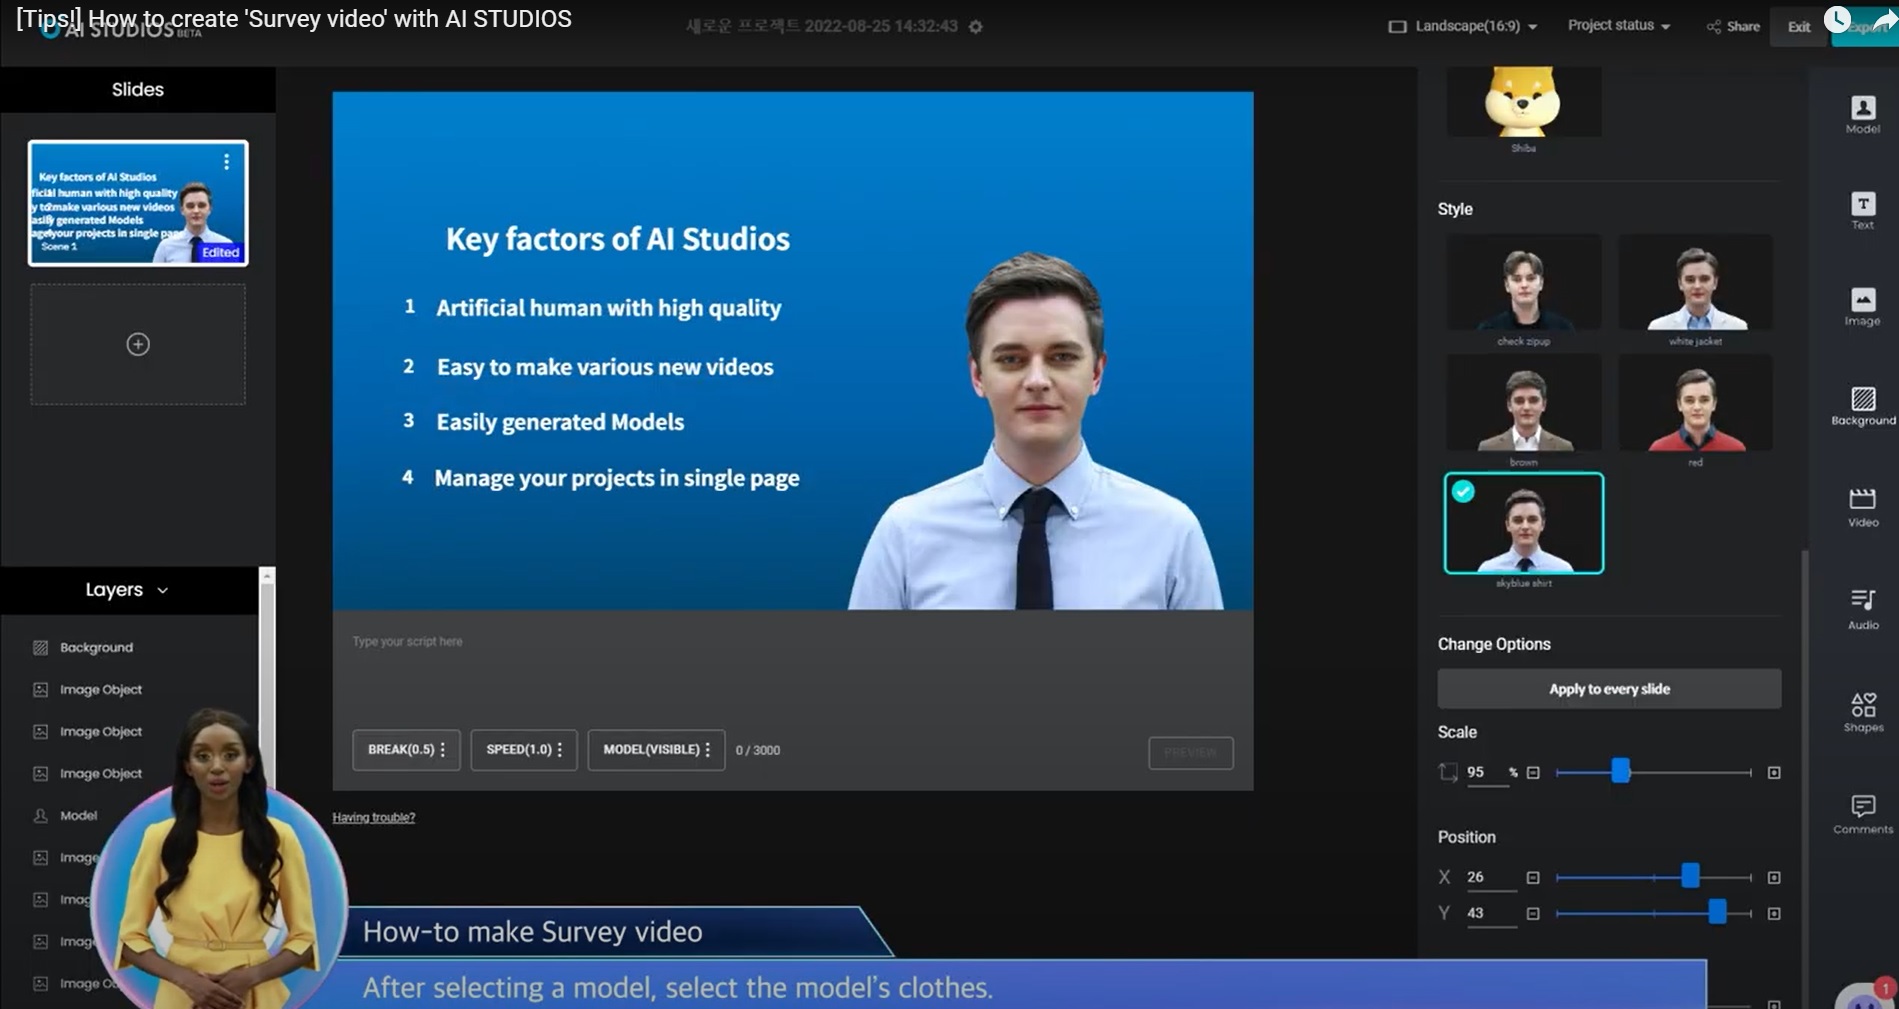Increase Scale with plus icon
Image resolution: width=1899 pixels, height=1009 pixels.
pos(1774,772)
